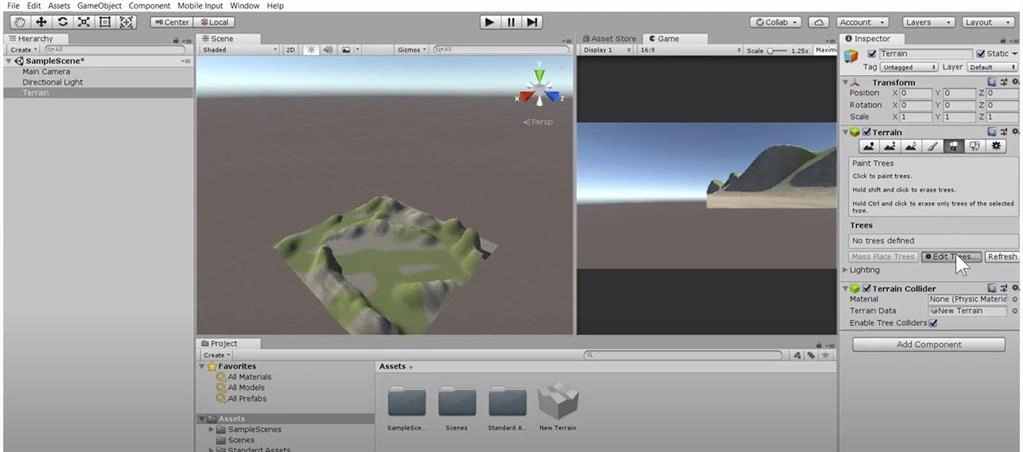The width and height of the screenshot is (1023, 452).
Task: Open the Layer Default dropdown
Action: (x=990, y=67)
